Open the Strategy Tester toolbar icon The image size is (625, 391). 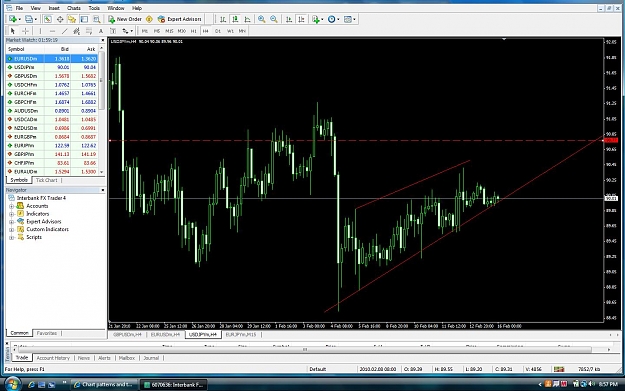pos(96,19)
